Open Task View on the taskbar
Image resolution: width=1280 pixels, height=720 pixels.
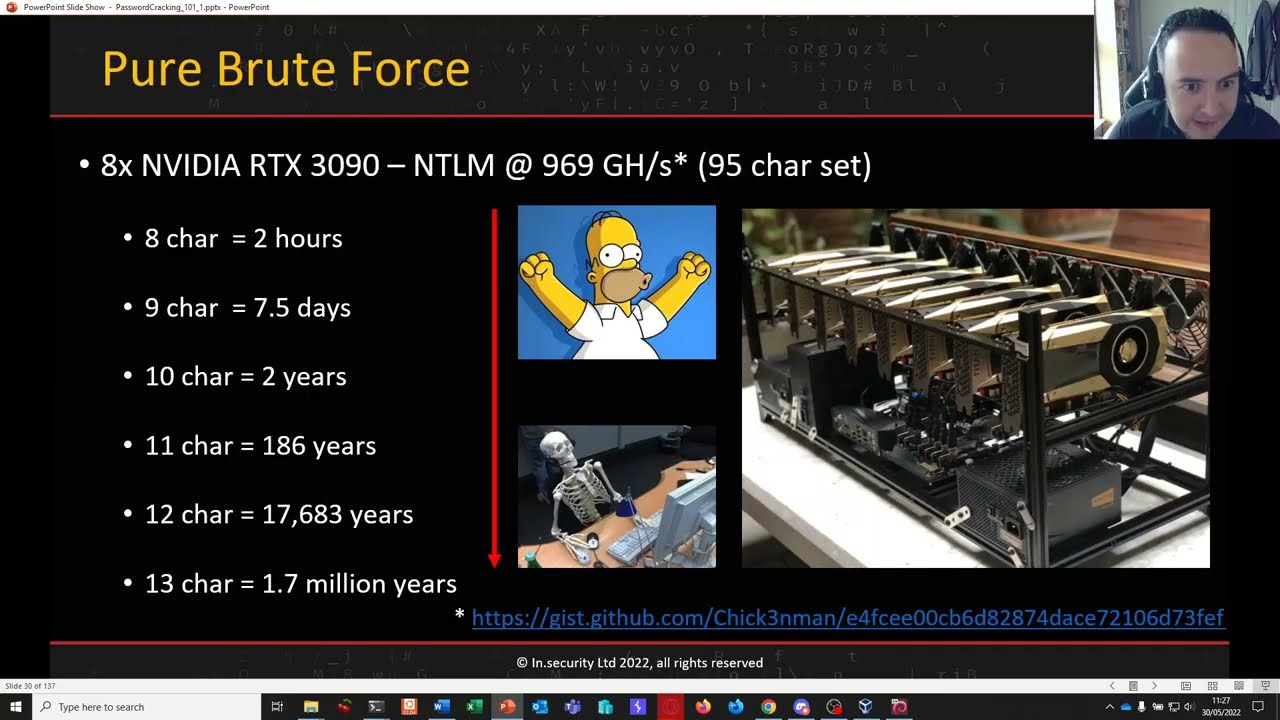pos(277,707)
